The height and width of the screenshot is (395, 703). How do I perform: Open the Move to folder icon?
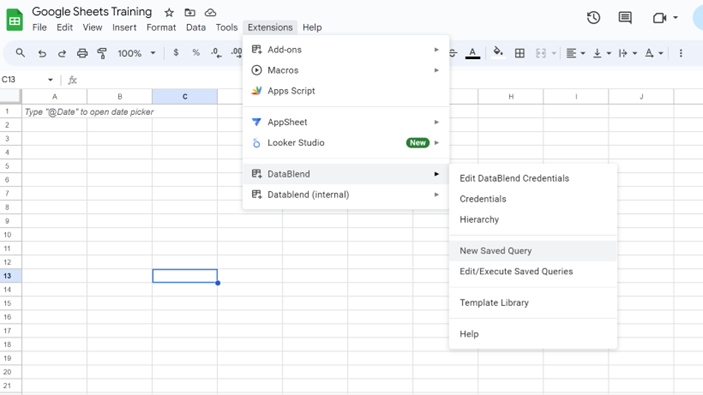190,13
